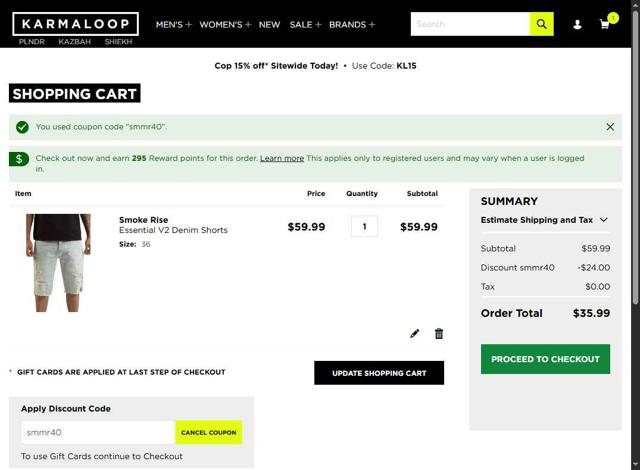Expand Estimate Shipping and Tax section
640x470 pixels.
544,220
